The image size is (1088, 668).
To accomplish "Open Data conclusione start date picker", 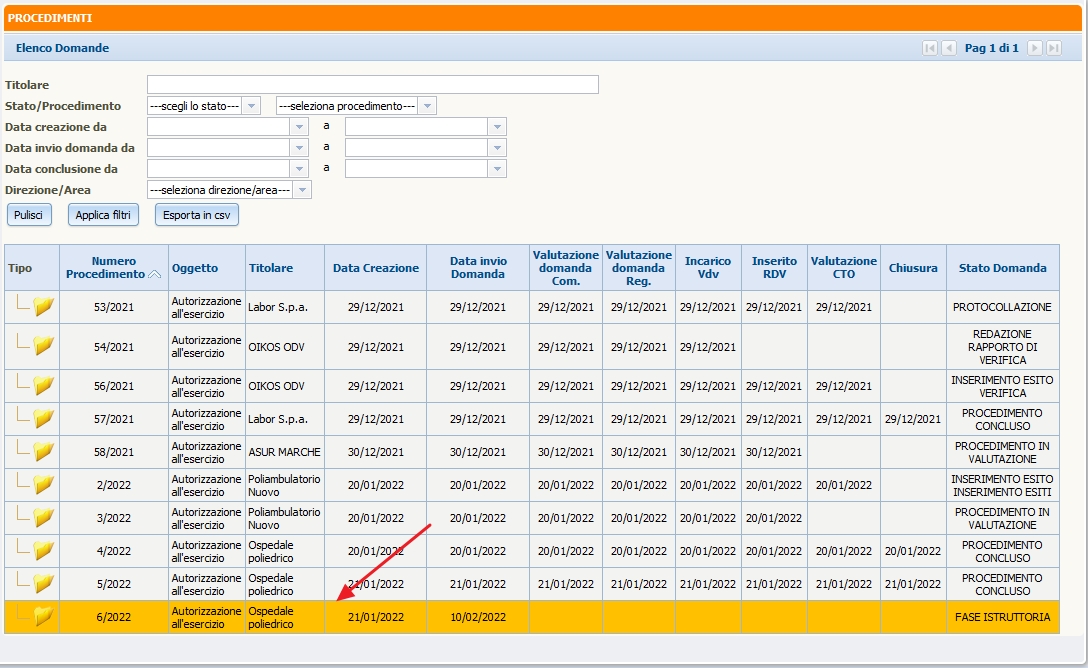I will click(x=299, y=169).
